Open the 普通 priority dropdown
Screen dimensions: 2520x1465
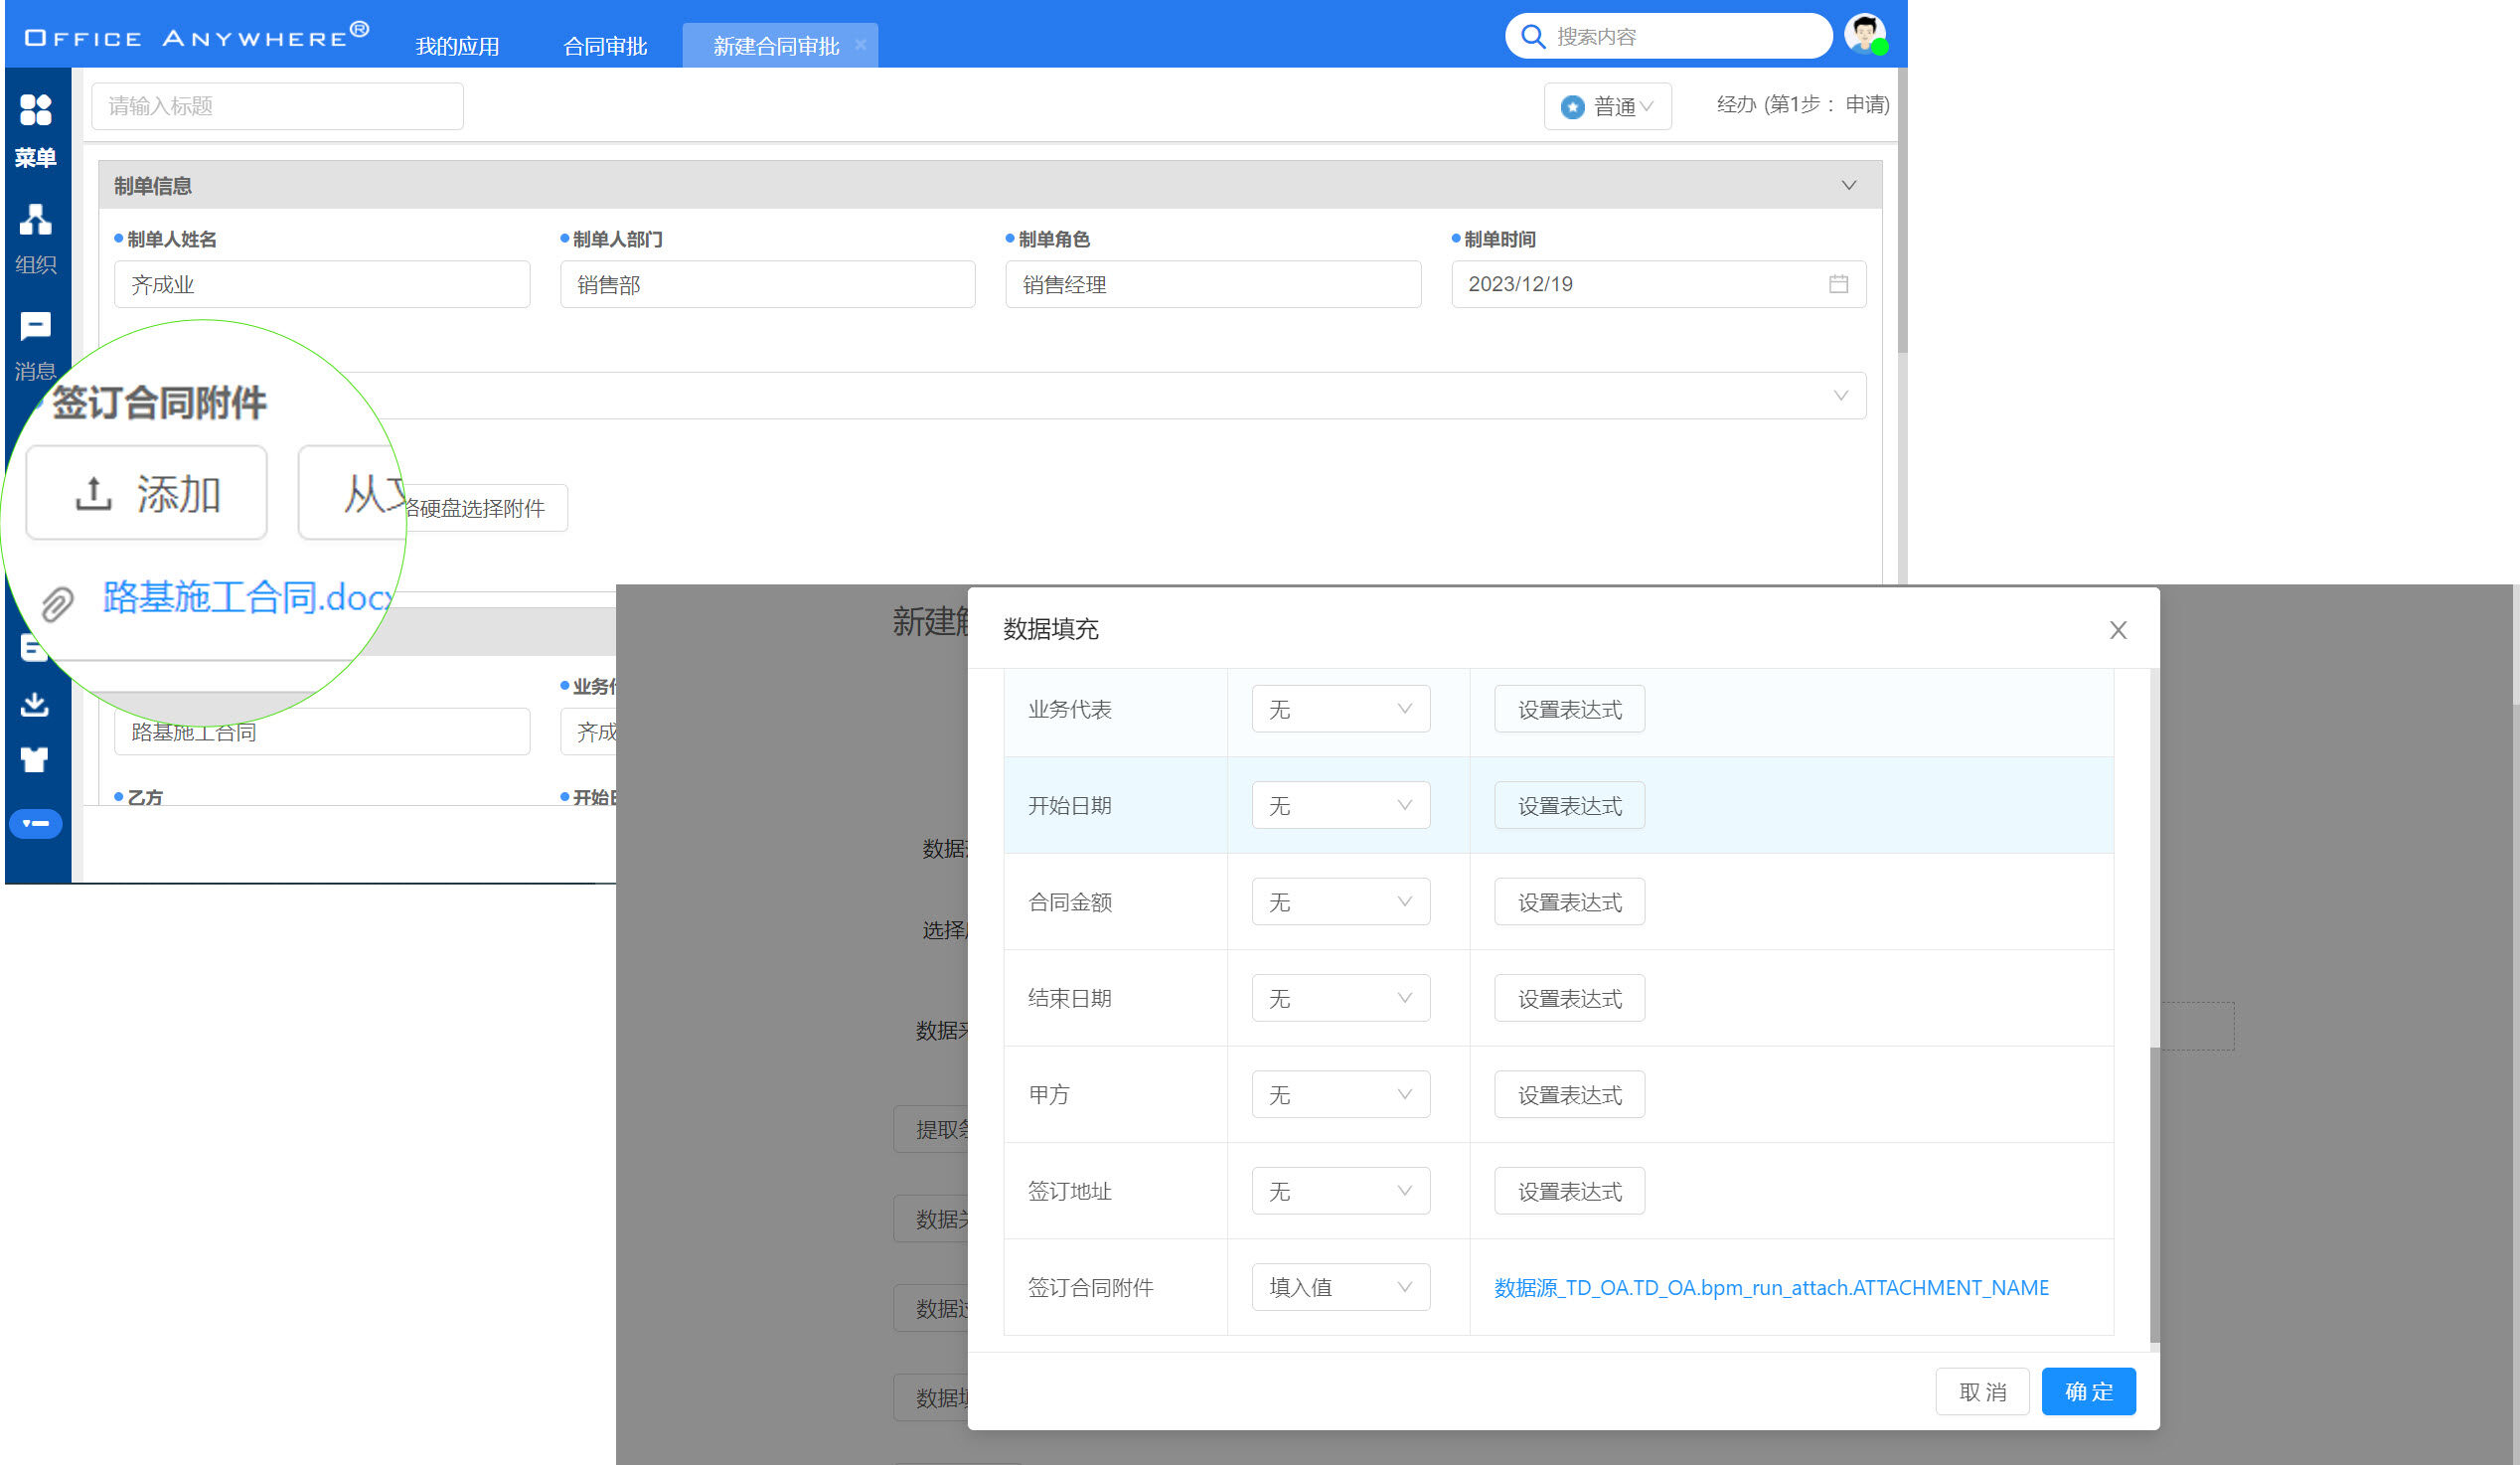point(1607,106)
